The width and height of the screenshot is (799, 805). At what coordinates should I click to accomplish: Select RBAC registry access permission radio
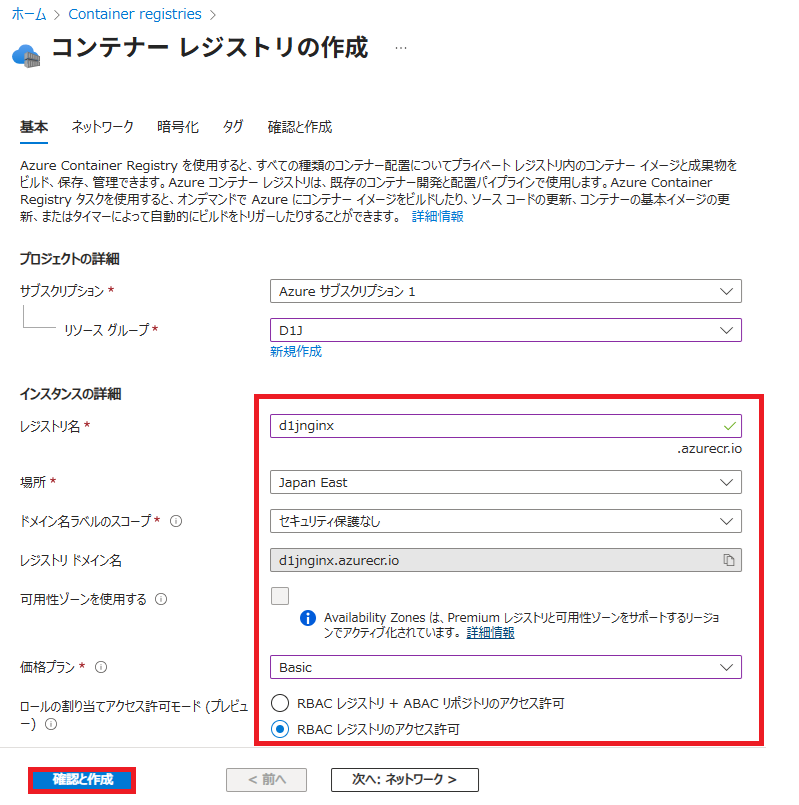coord(280,730)
